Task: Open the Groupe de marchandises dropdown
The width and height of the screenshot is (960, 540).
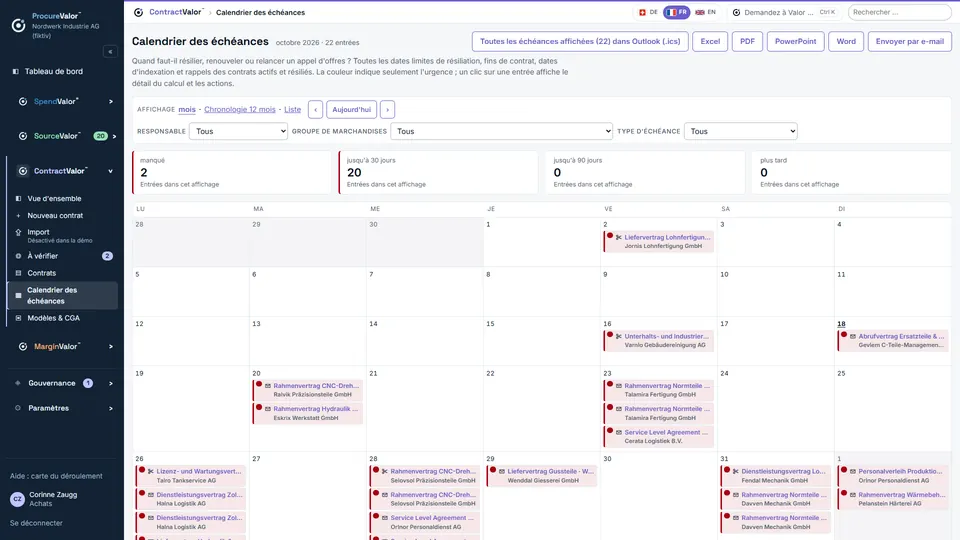Action: [x=501, y=131]
